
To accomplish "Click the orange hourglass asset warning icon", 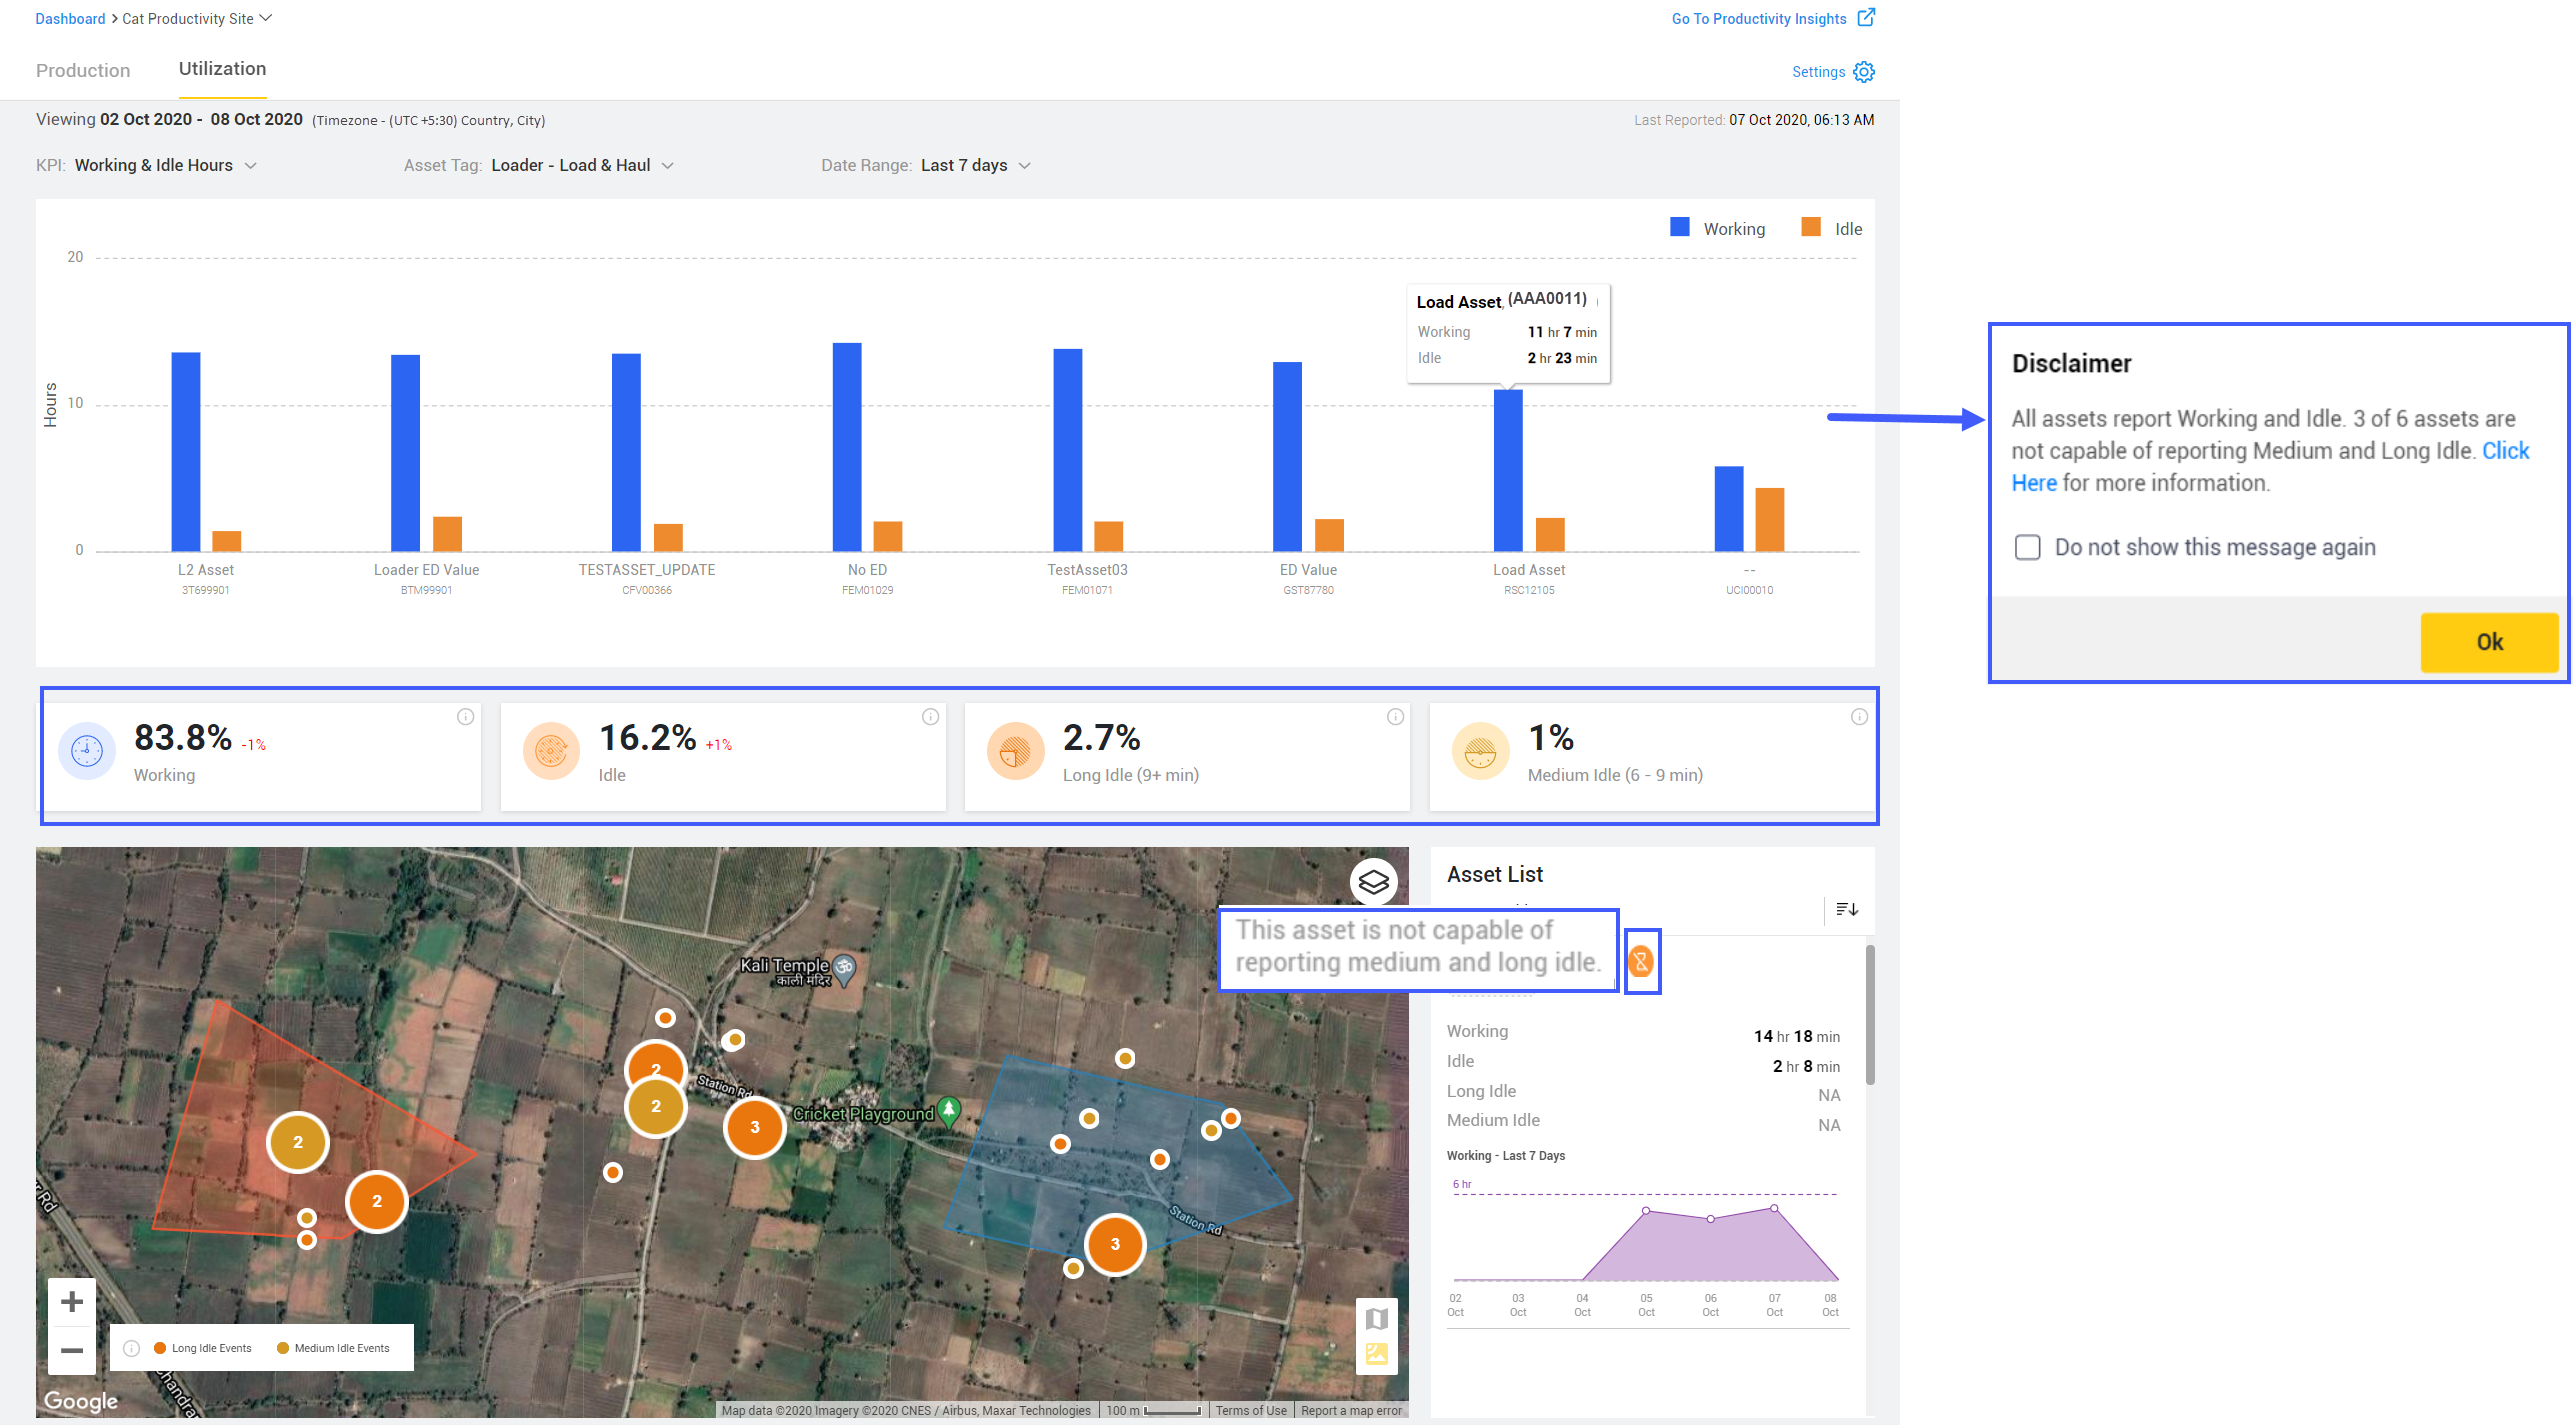I will coord(1641,961).
